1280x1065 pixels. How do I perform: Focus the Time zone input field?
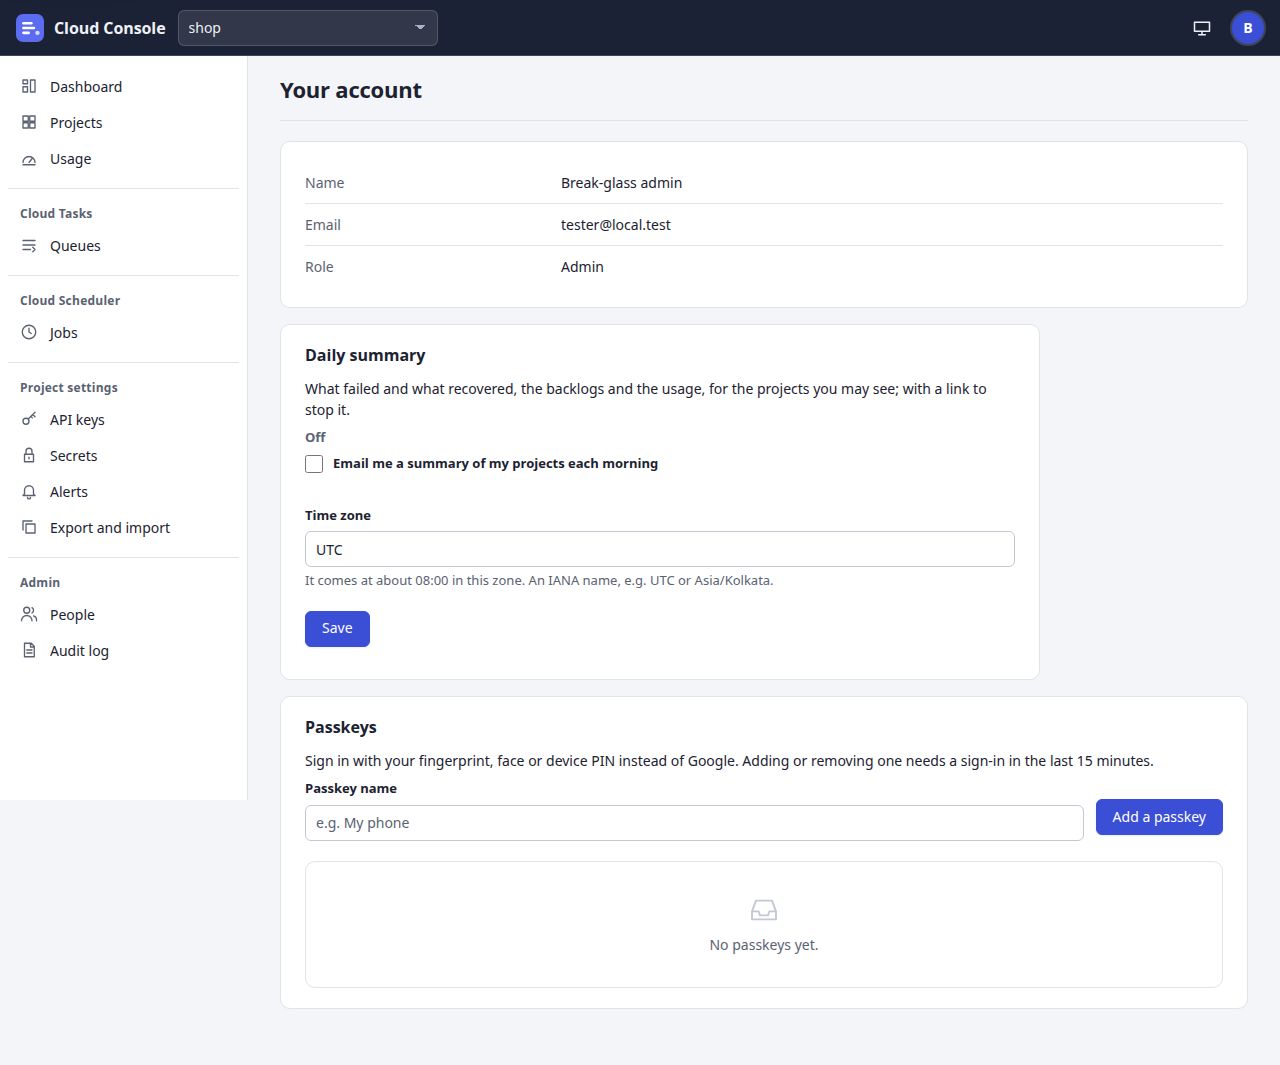pos(660,549)
